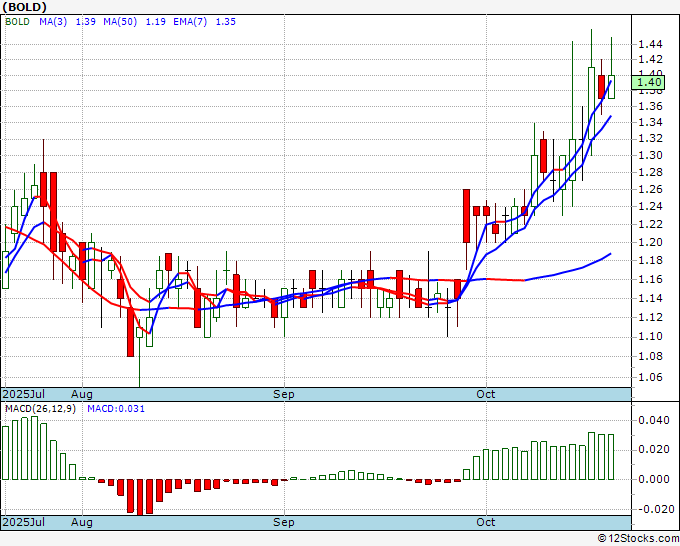Click the MA(50) value 1.19
The width and height of the screenshot is (680, 546).
click(155, 22)
